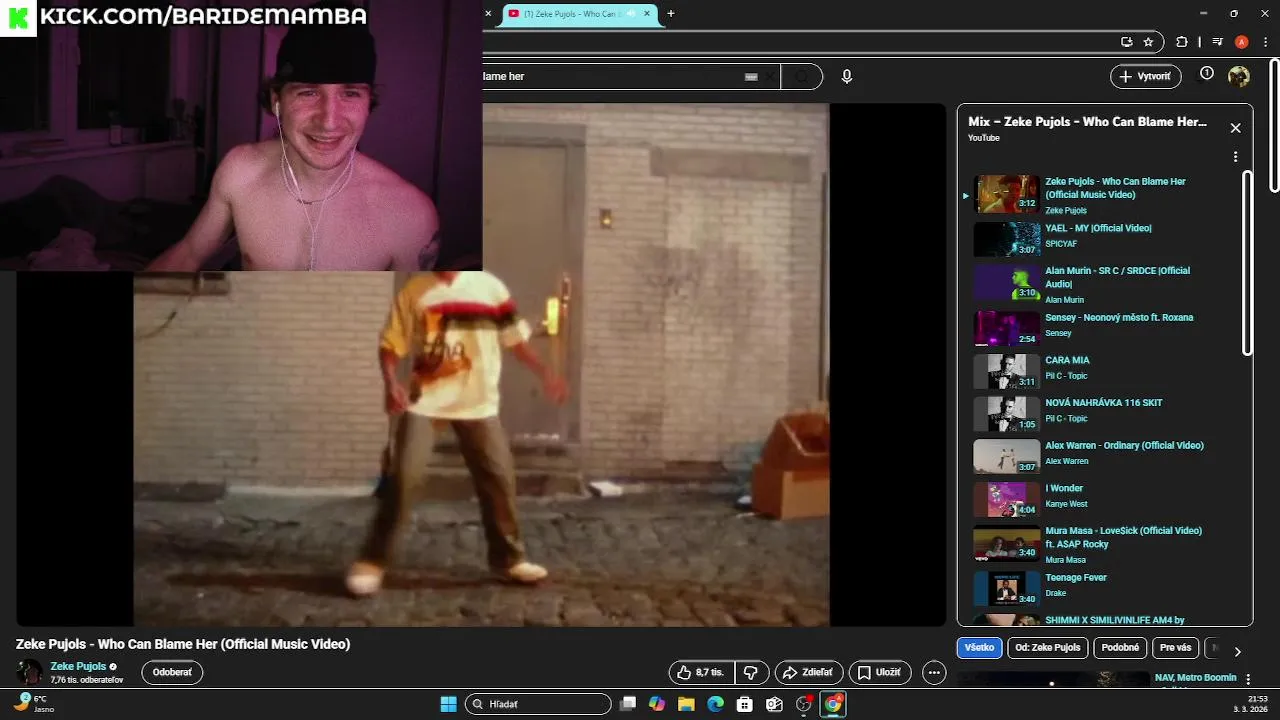Open Zeke Pujols channel avatar
The image size is (1280, 720).
(x=30, y=672)
